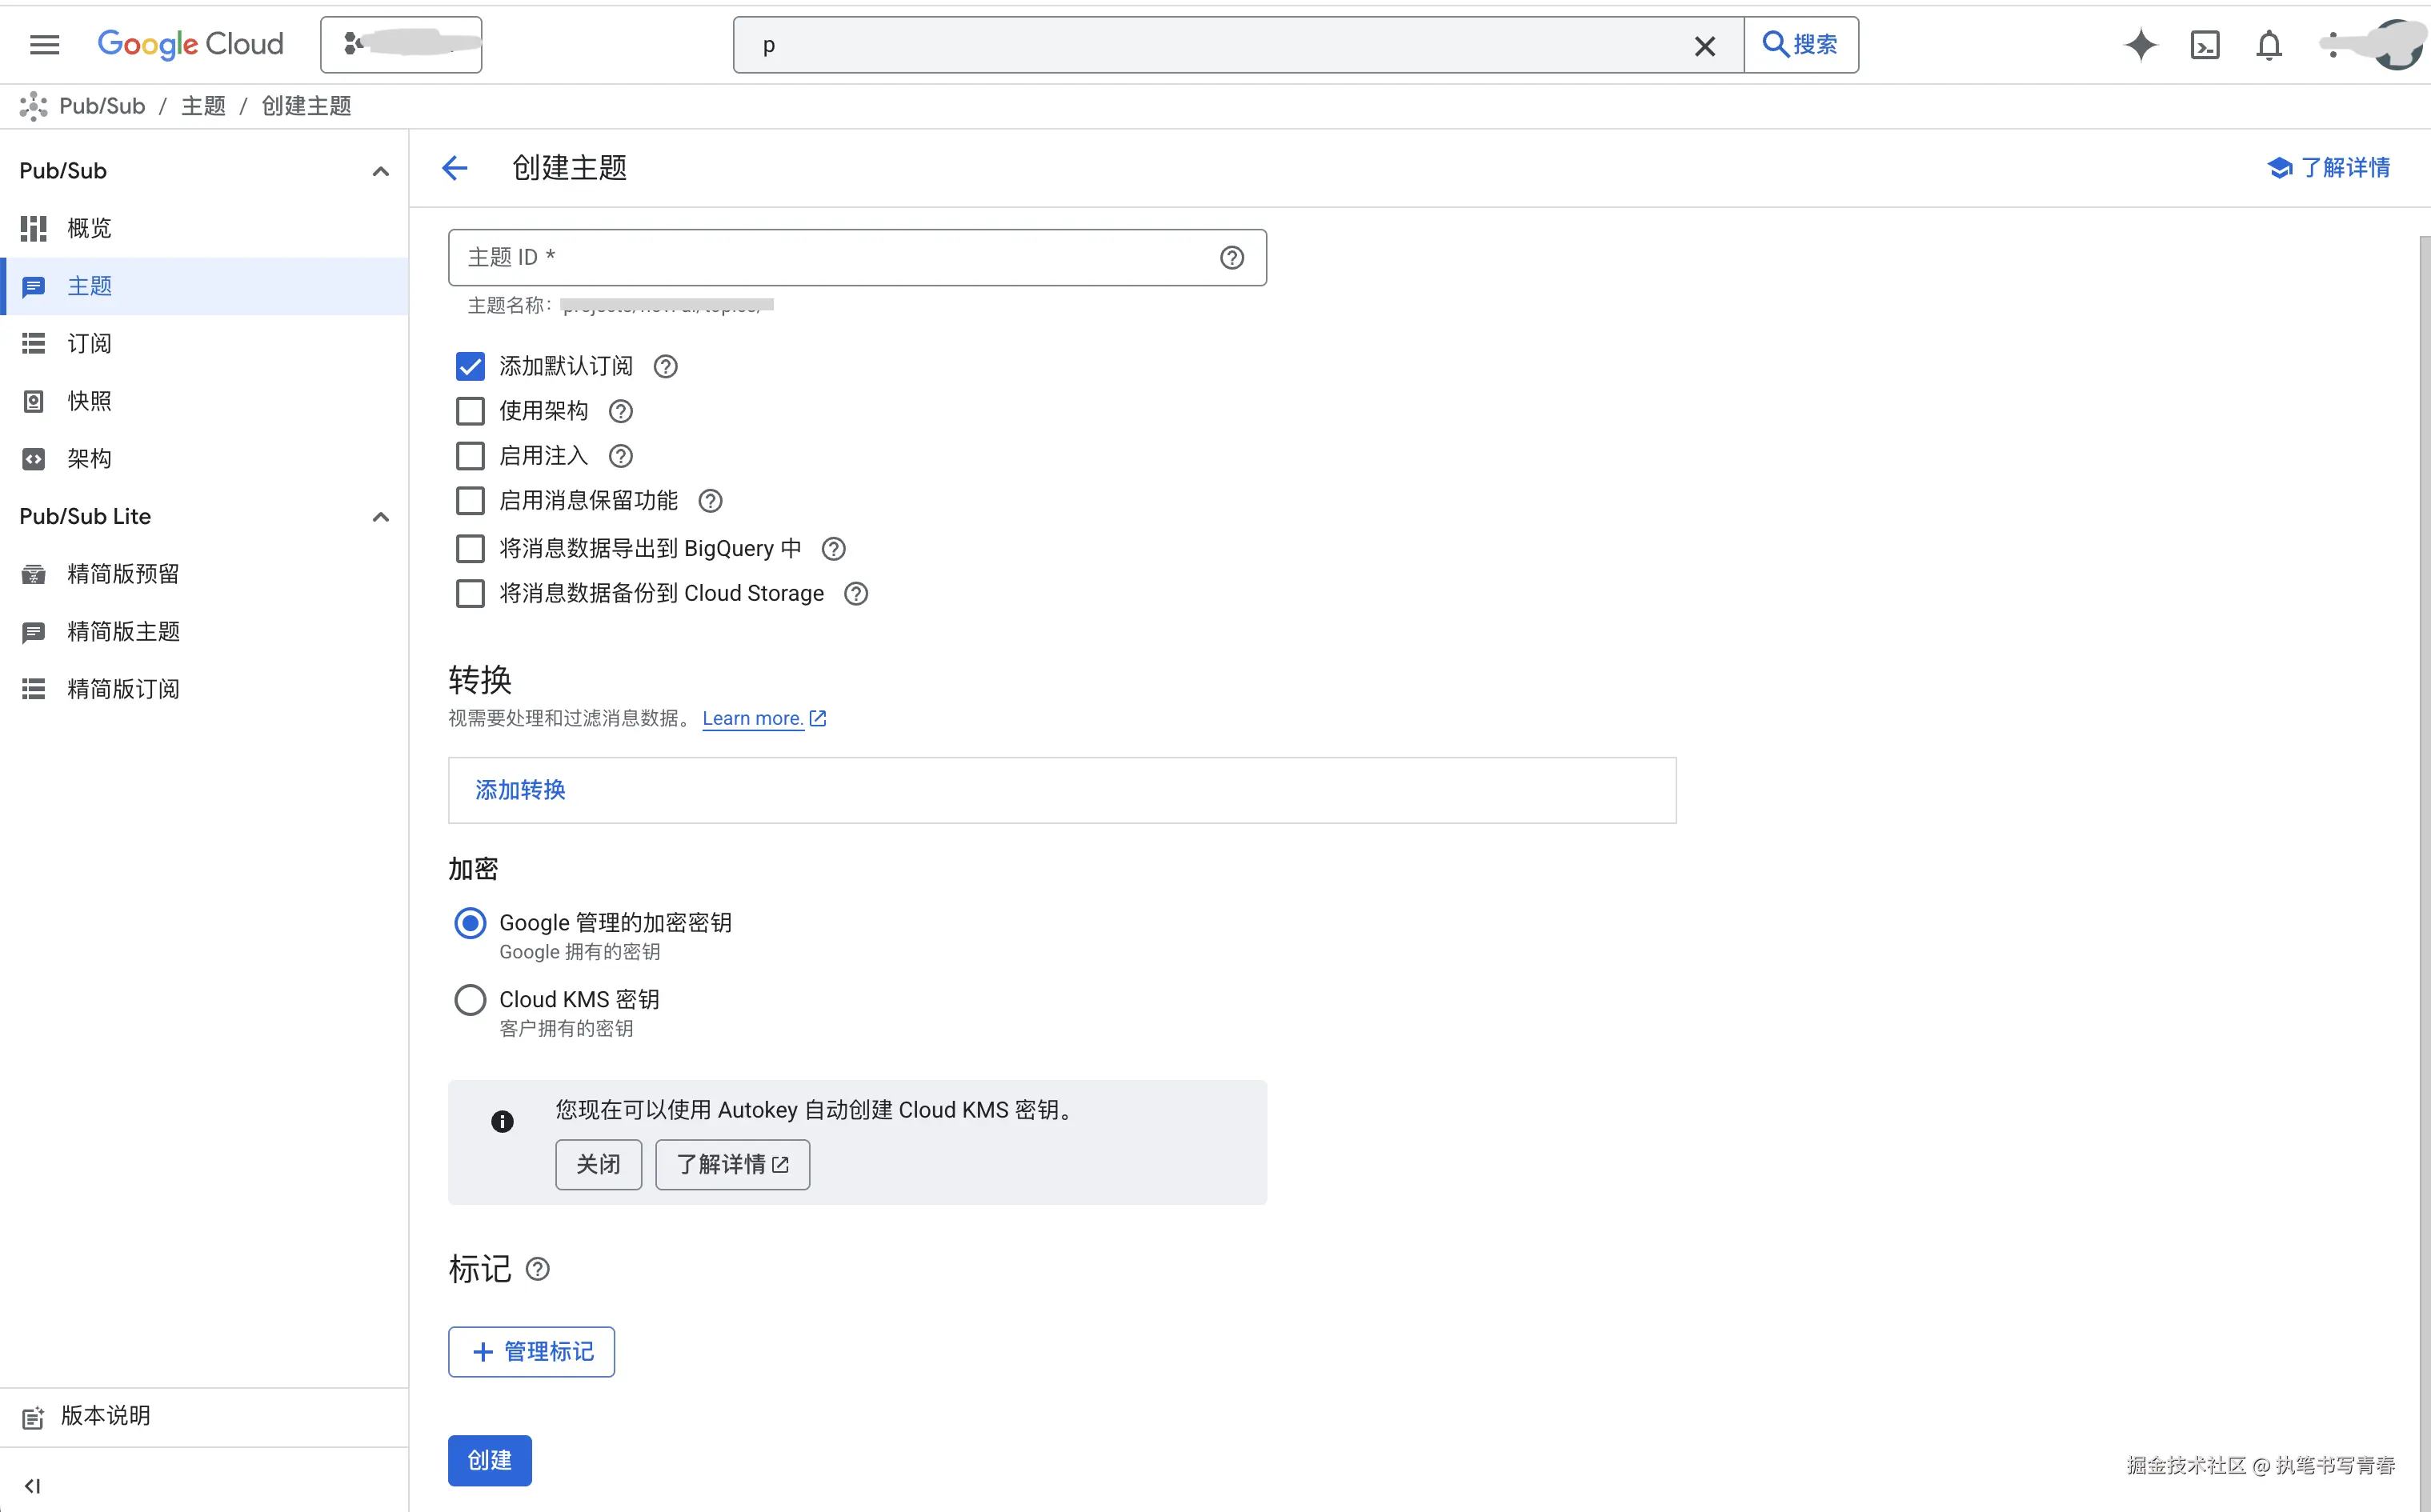Open the project picker dropdown

point(401,44)
